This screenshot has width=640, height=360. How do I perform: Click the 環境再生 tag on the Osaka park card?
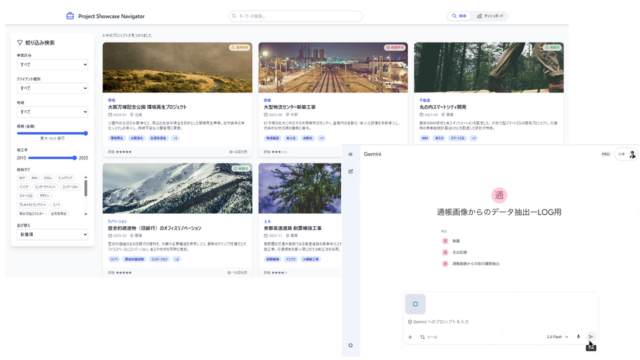click(117, 138)
